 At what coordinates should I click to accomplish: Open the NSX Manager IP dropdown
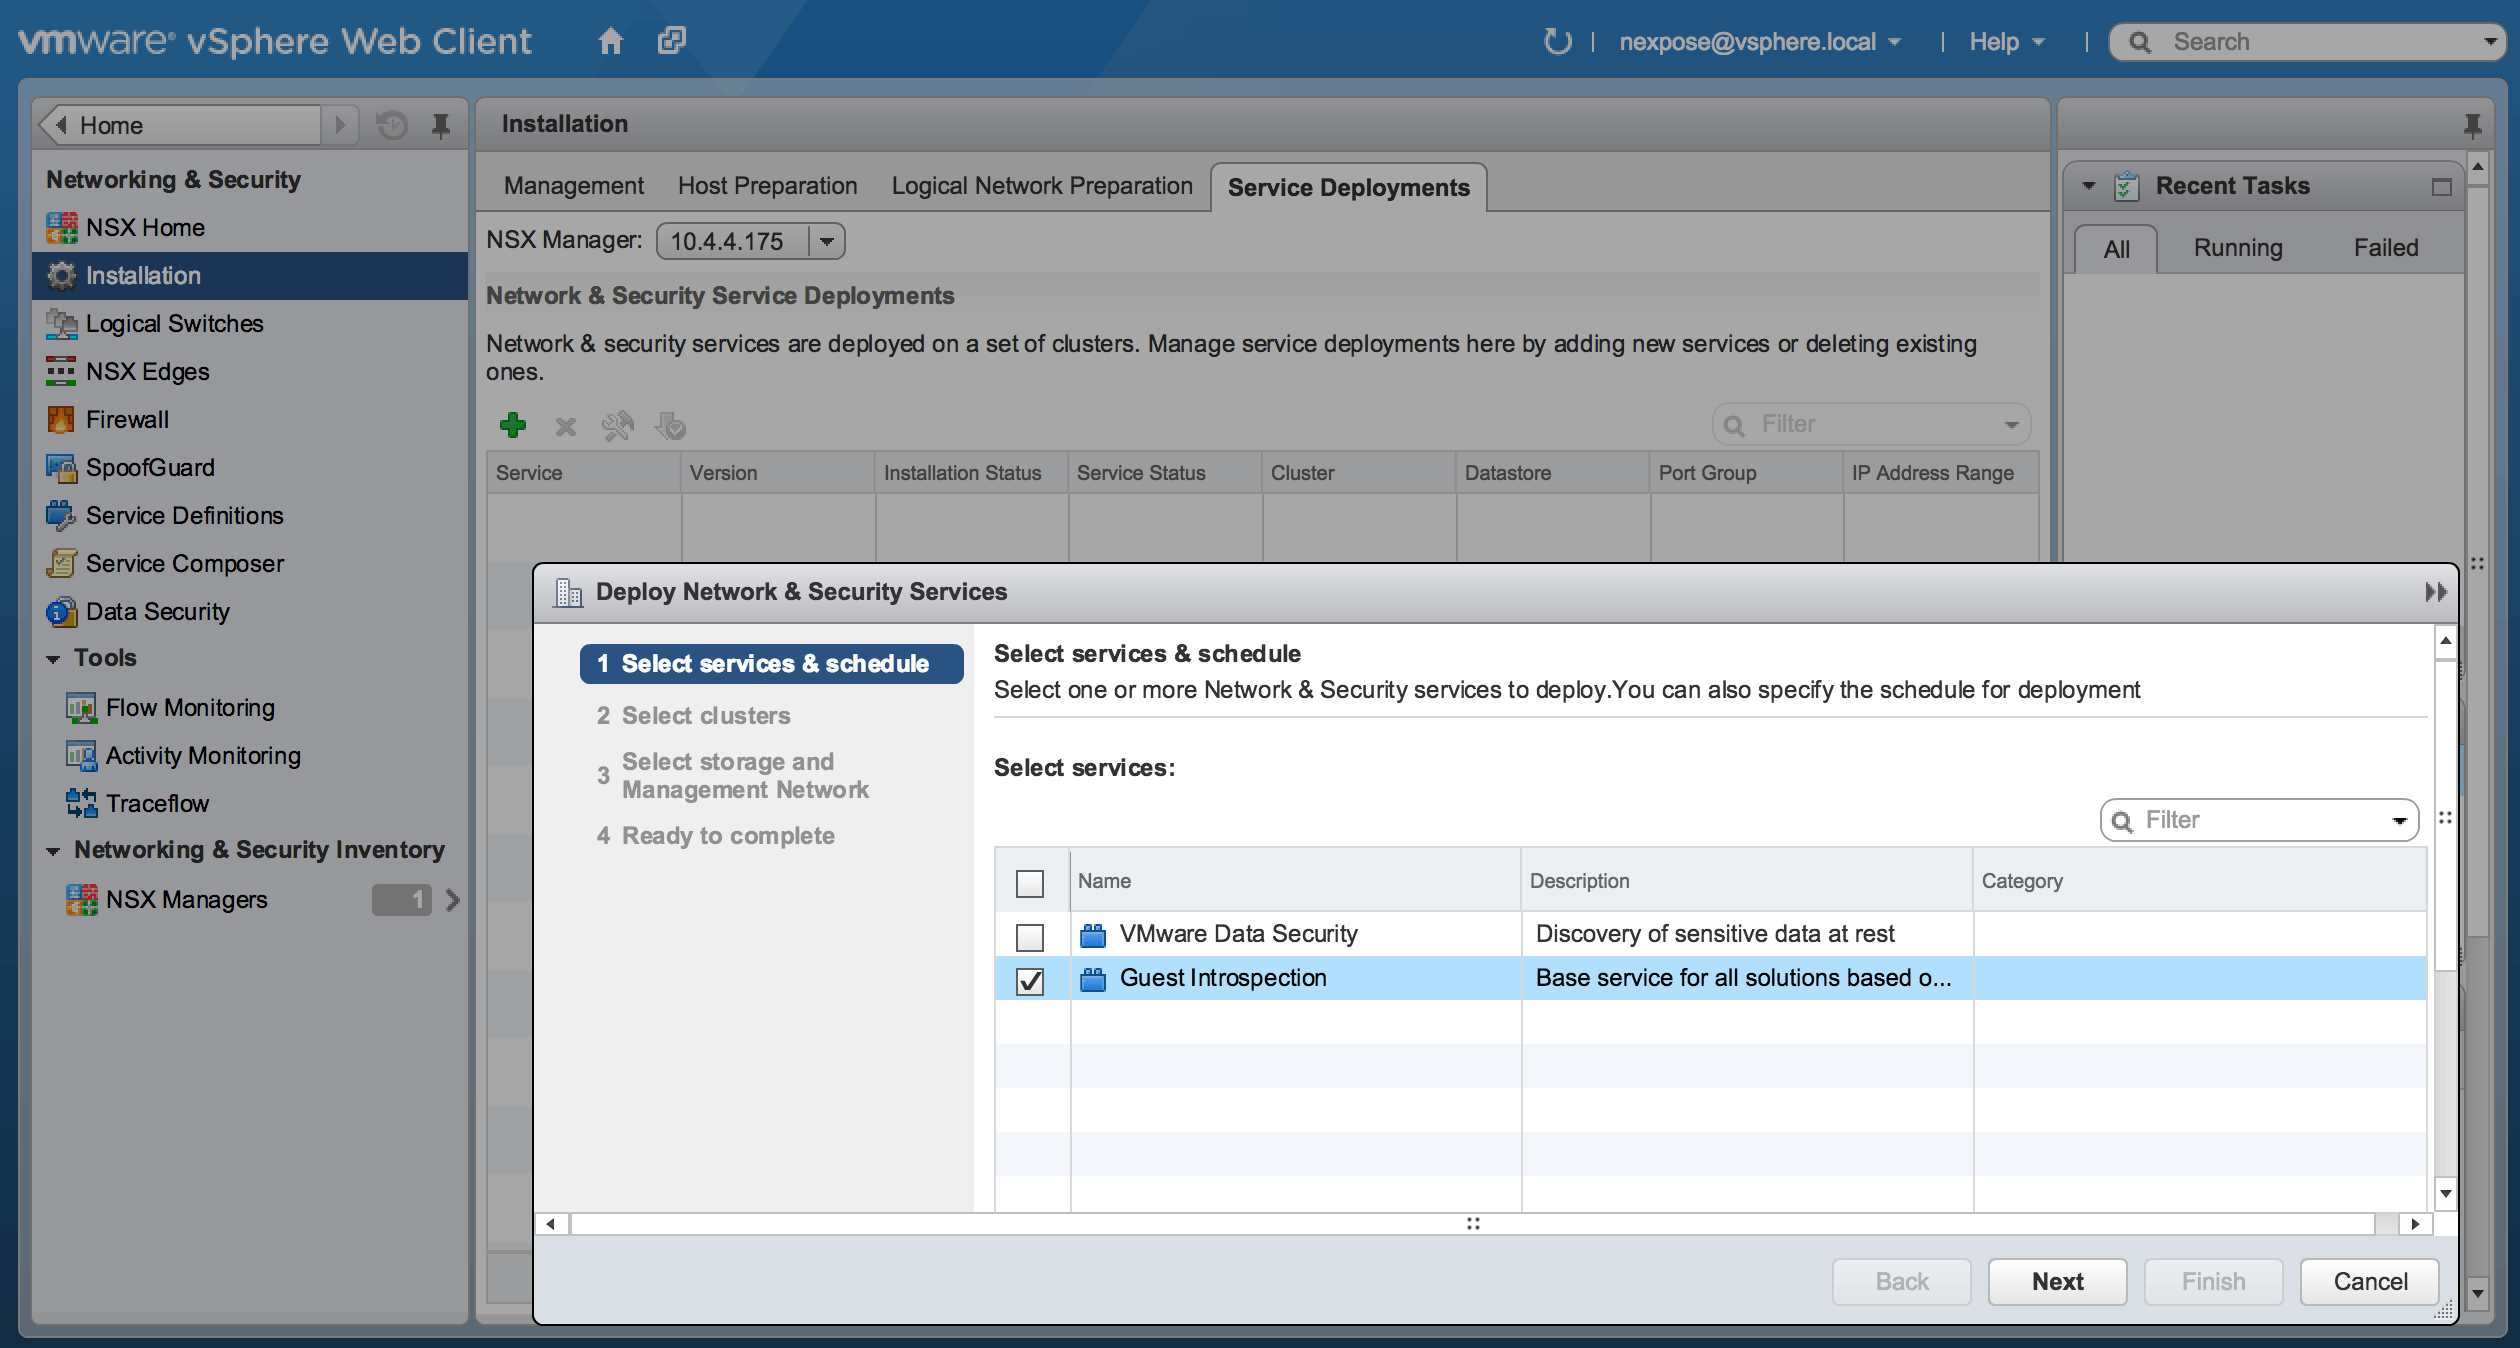826,241
